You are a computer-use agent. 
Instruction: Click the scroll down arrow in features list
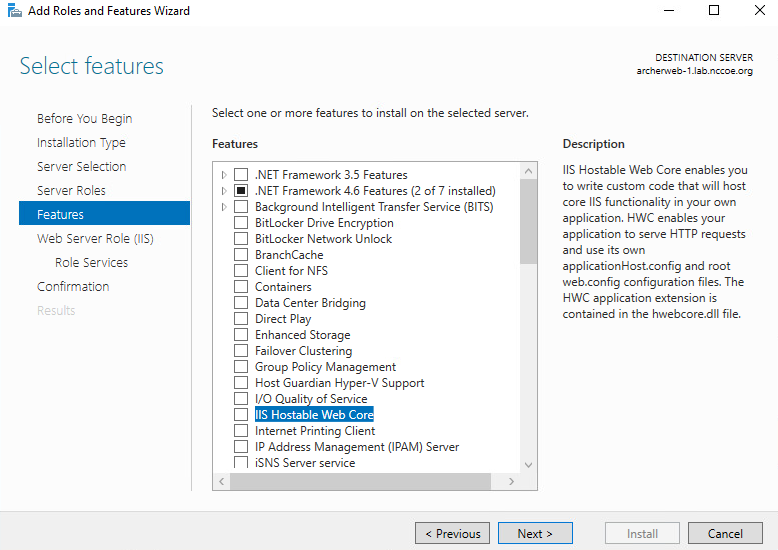pyautogui.click(x=528, y=465)
